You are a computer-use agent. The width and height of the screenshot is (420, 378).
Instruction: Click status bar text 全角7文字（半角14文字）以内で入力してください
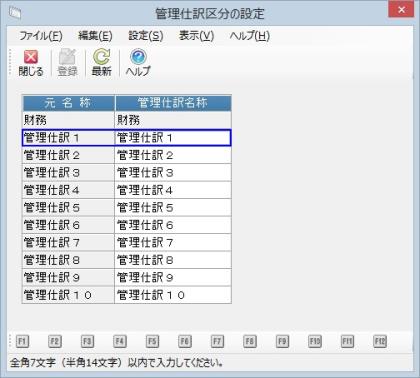(x=116, y=362)
